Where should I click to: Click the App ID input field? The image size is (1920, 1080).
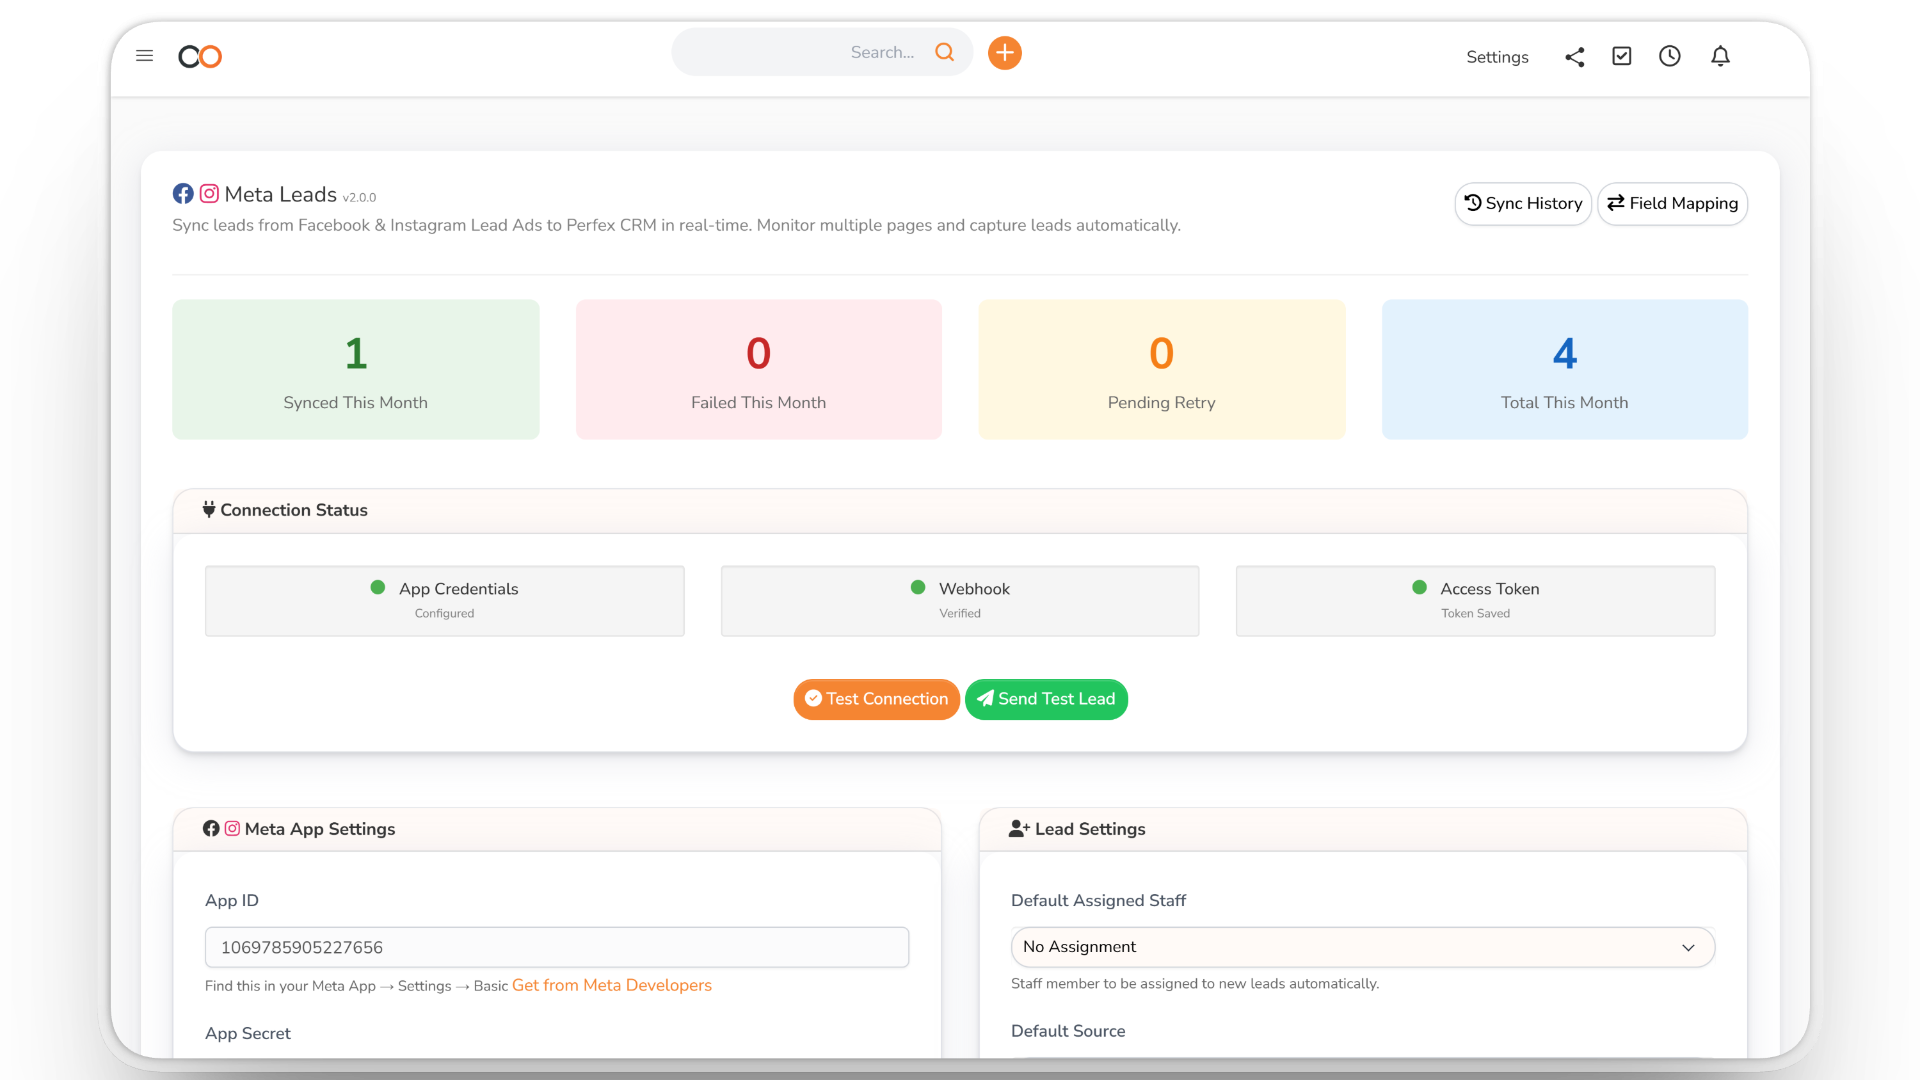556,947
